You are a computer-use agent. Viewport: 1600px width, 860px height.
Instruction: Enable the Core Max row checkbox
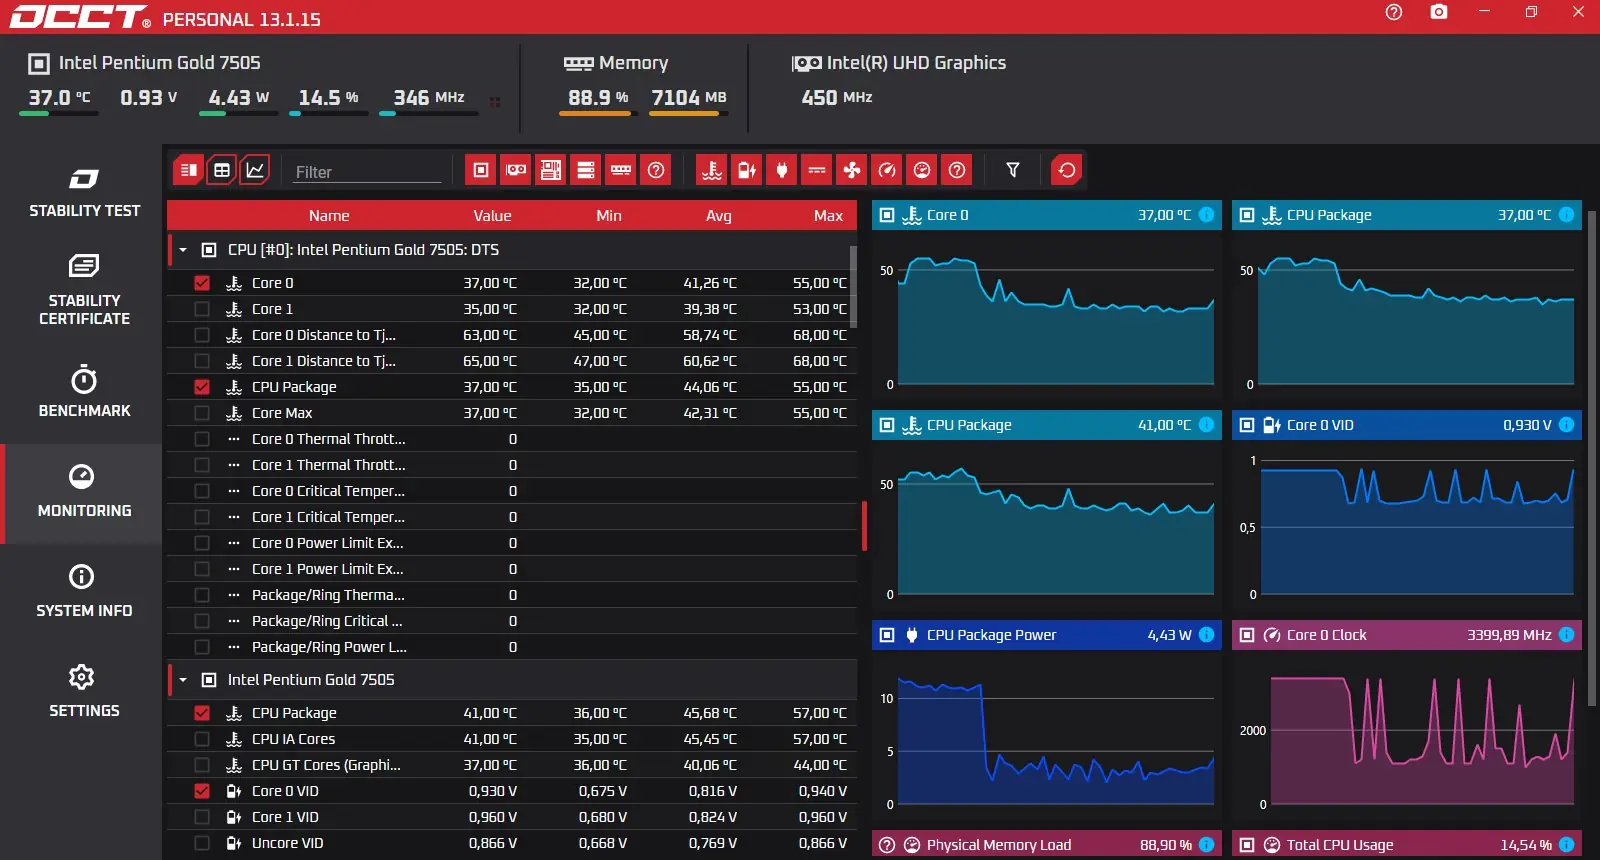click(x=202, y=413)
